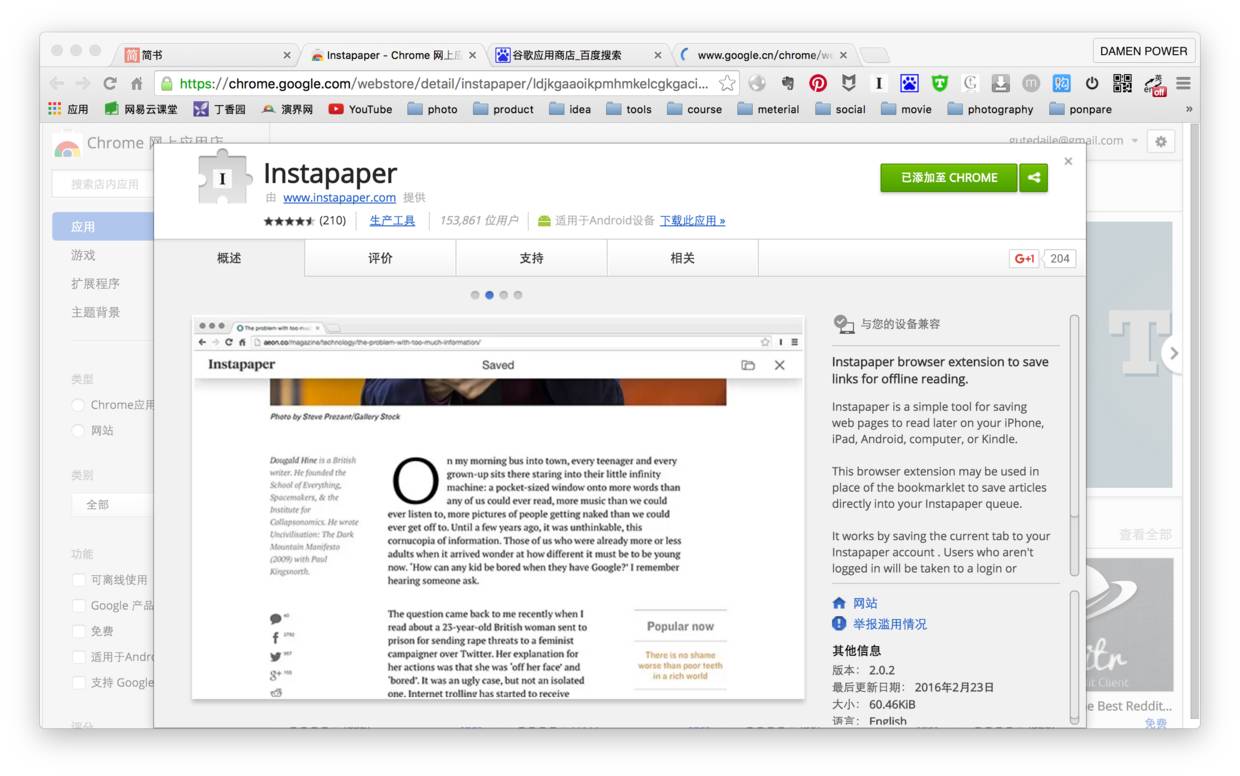Open the 网站 link with house icon
The image size is (1240, 776).
click(x=865, y=604)
